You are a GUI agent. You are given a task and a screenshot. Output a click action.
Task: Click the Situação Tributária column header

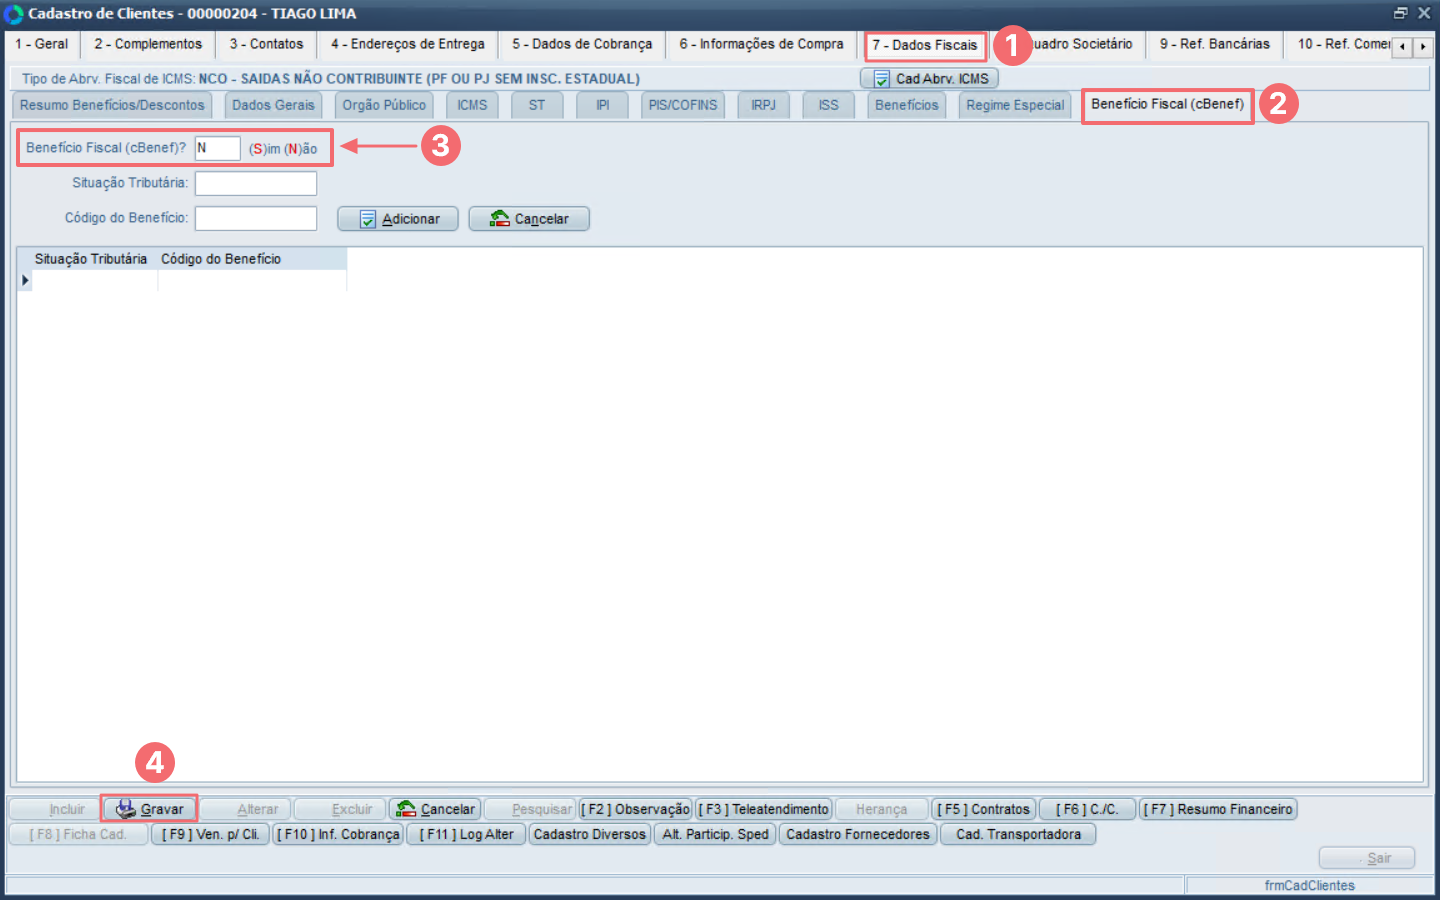point(90,259)
